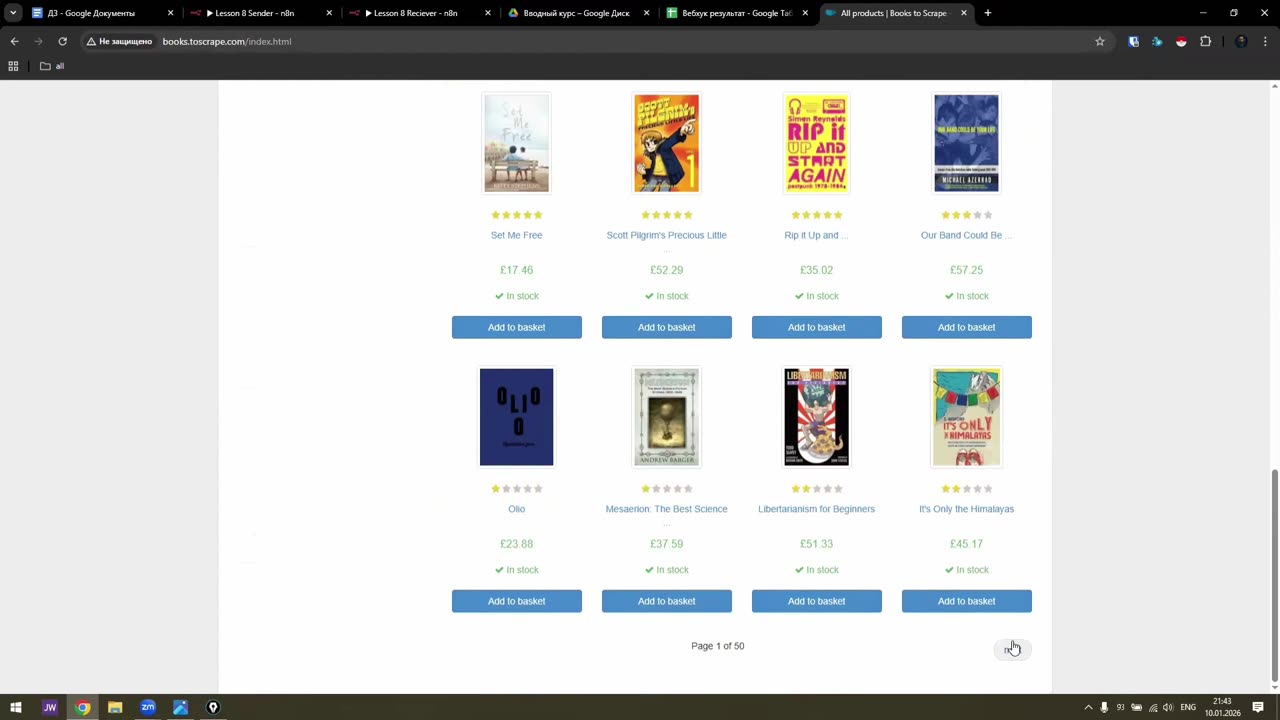
Task: Open the Chrome profile avatar
Action: 1241,41
